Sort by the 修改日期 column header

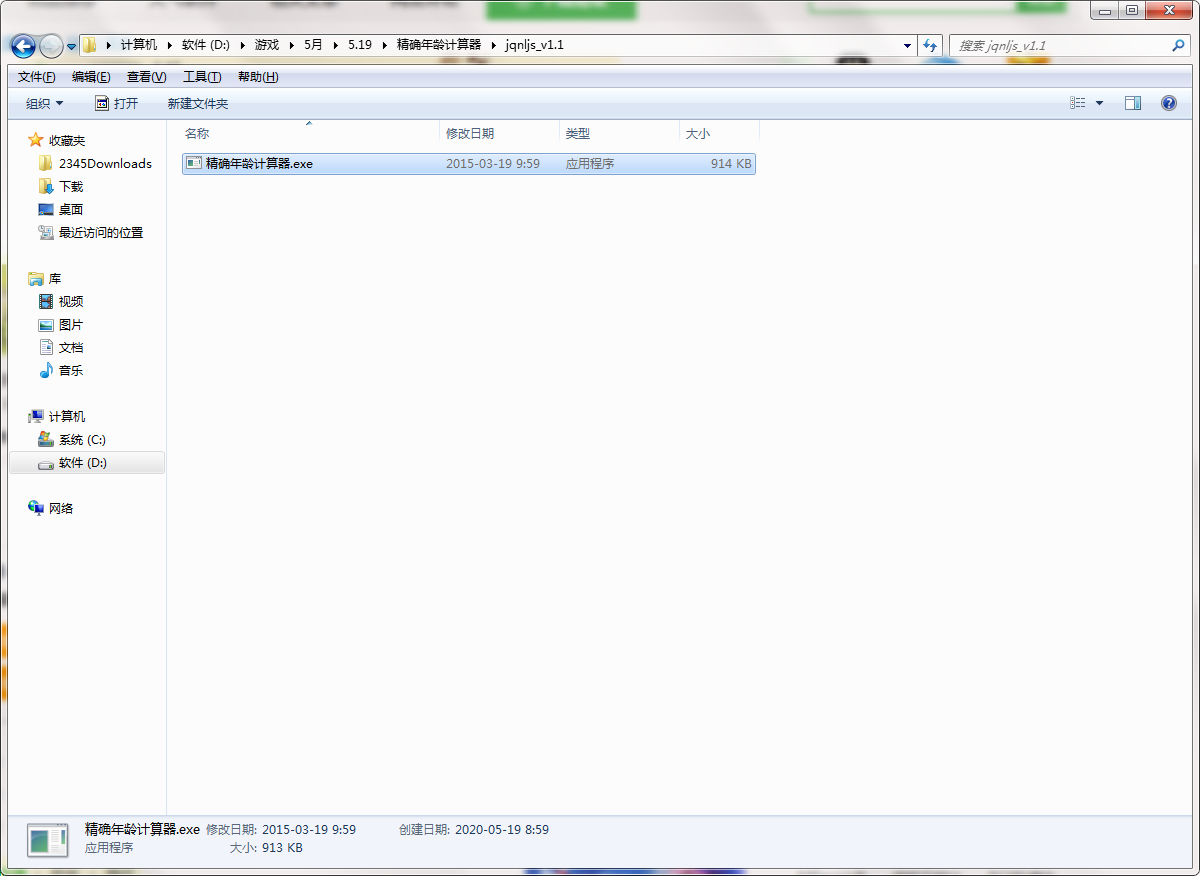point(470,134)
